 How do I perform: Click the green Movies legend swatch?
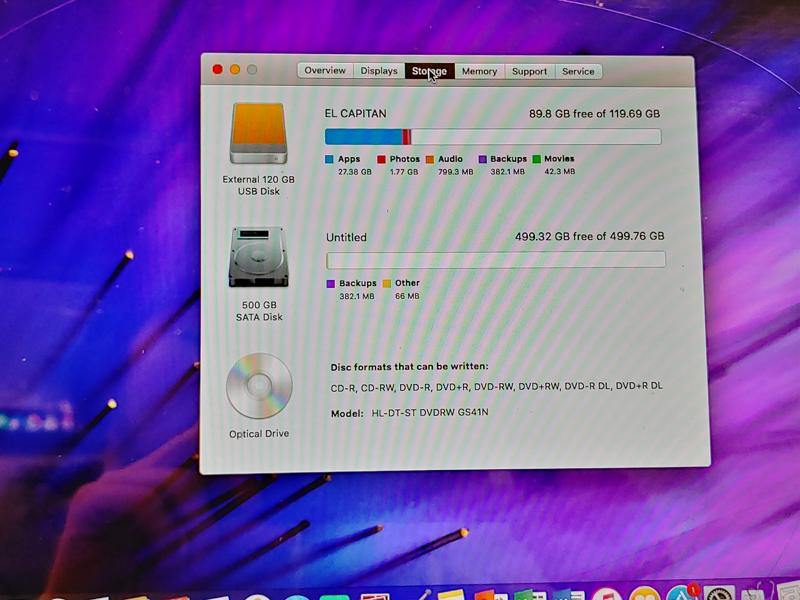(x=536, y=159)
